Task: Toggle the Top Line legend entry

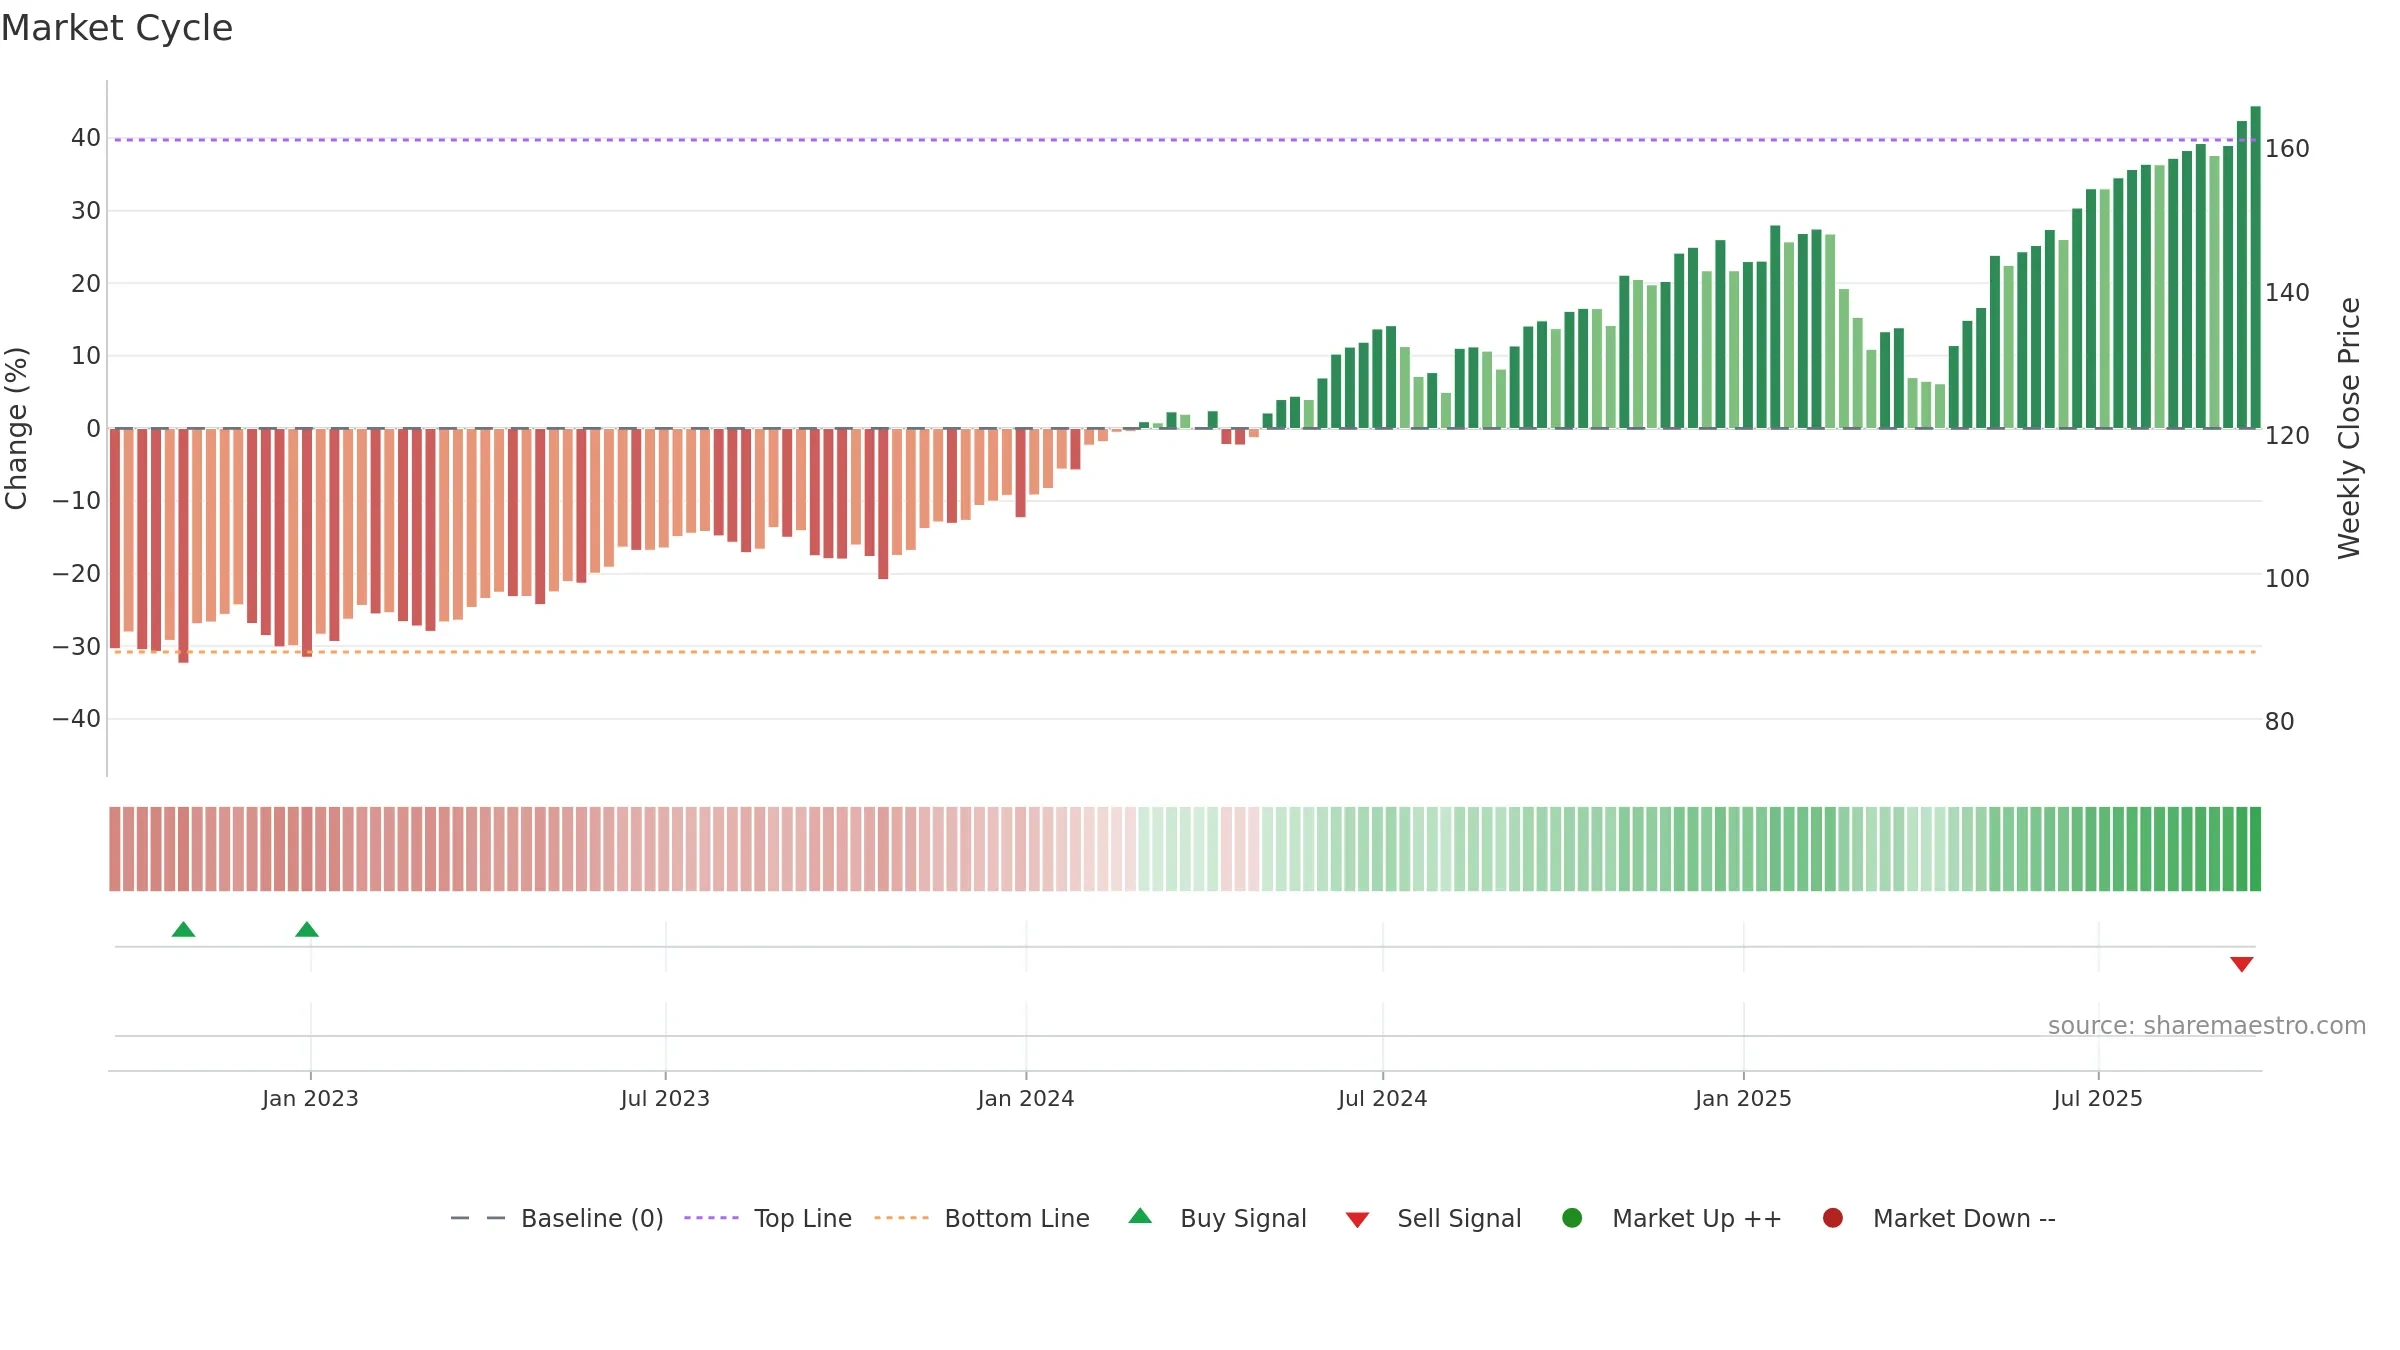Action: click(768, 1218)
